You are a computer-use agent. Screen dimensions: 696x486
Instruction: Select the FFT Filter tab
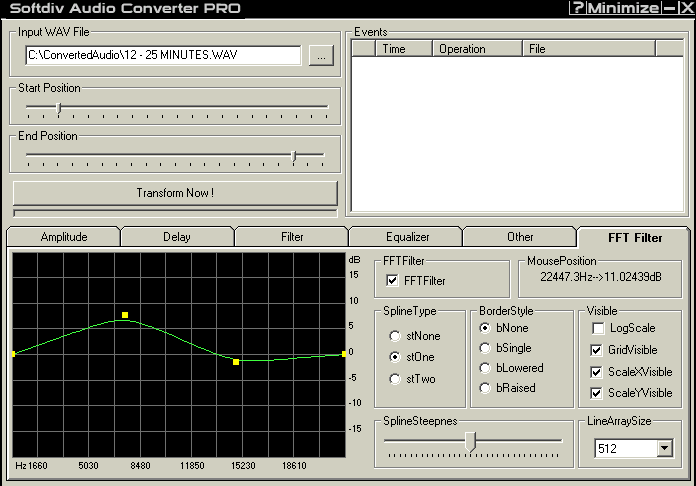click(x=635, y=237)
